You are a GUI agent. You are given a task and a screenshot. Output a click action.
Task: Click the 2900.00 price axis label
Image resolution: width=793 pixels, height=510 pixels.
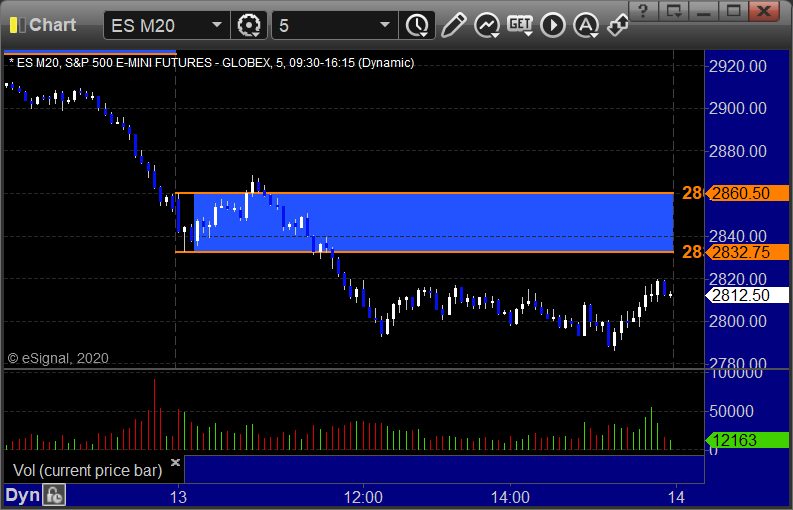[737, 108]
